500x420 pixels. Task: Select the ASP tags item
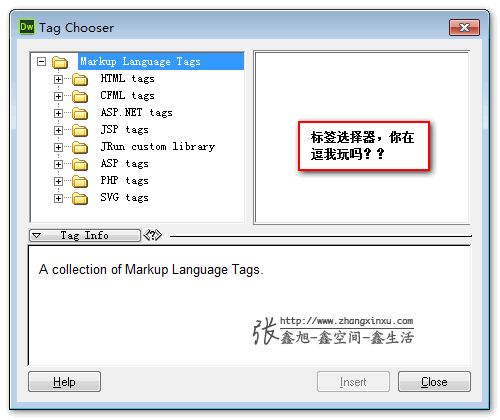[125, 164]
